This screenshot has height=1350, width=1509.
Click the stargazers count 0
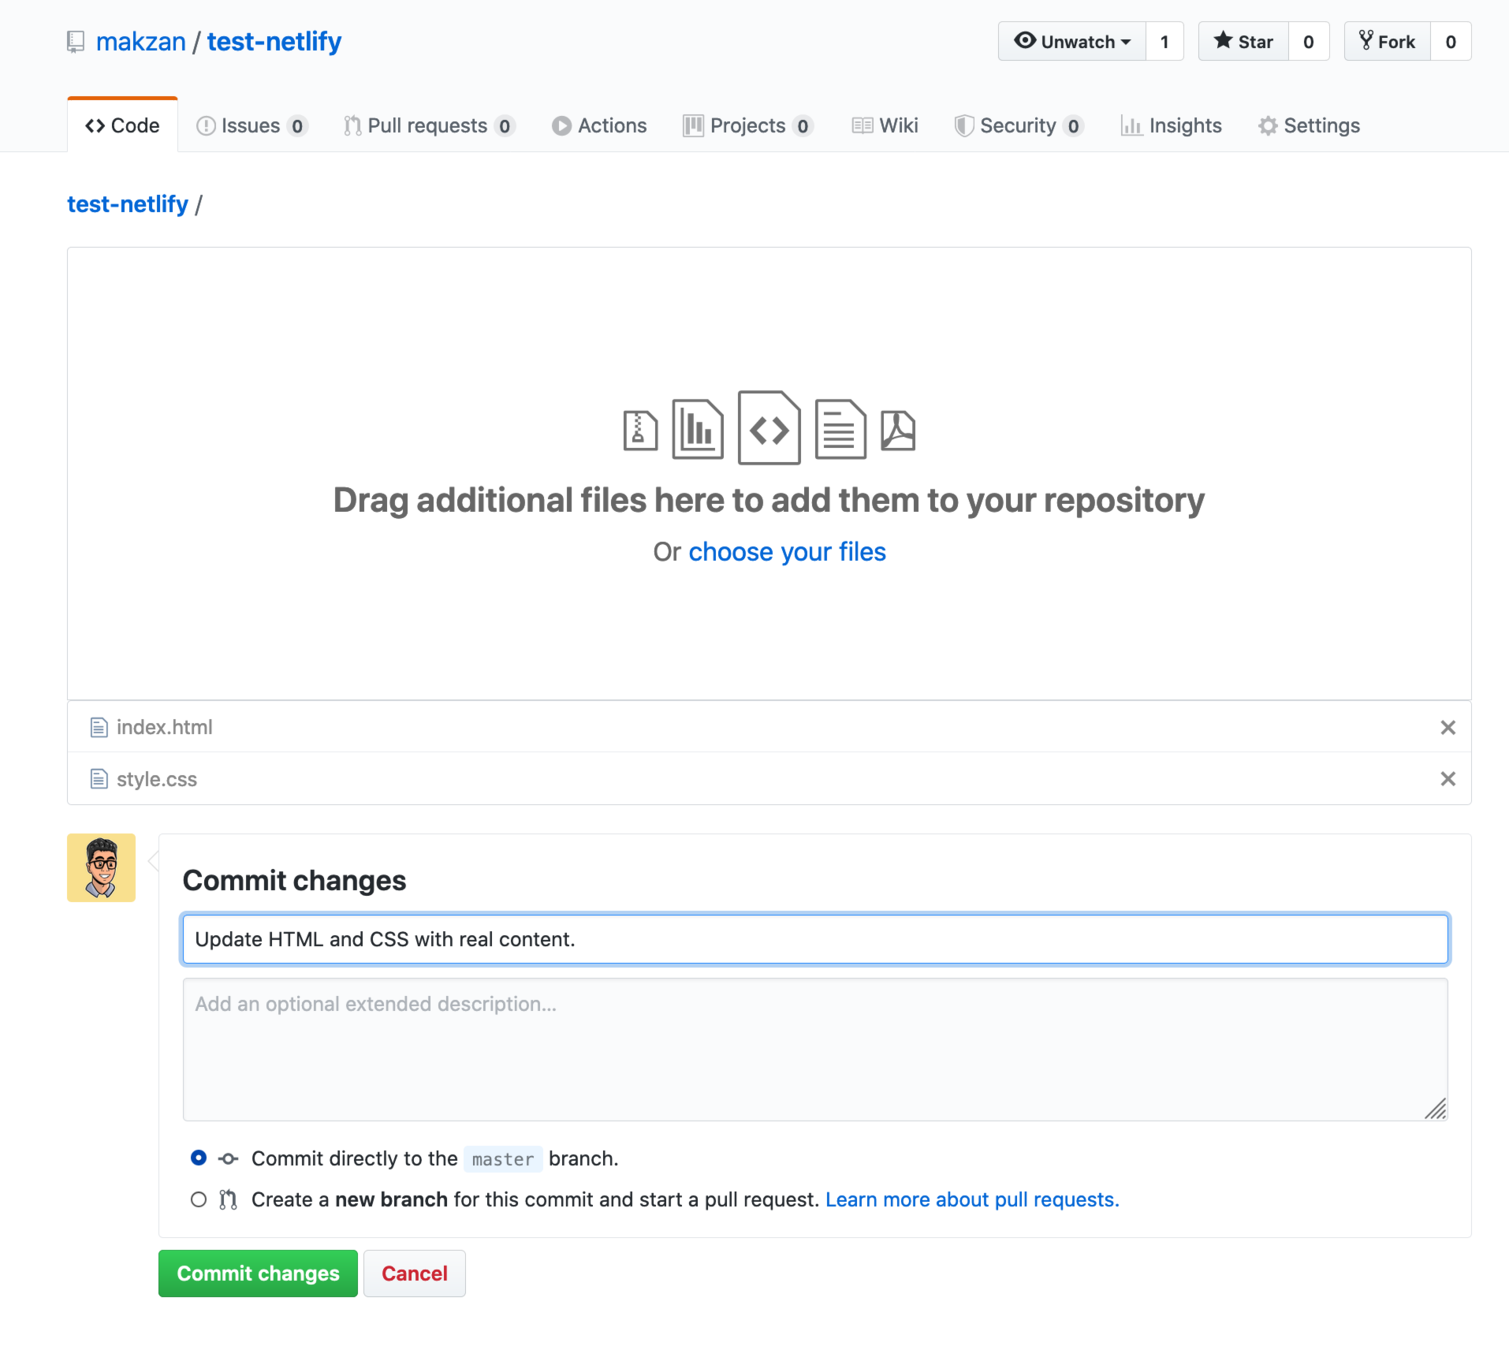pyautogui.click(x=1309, y=42)
